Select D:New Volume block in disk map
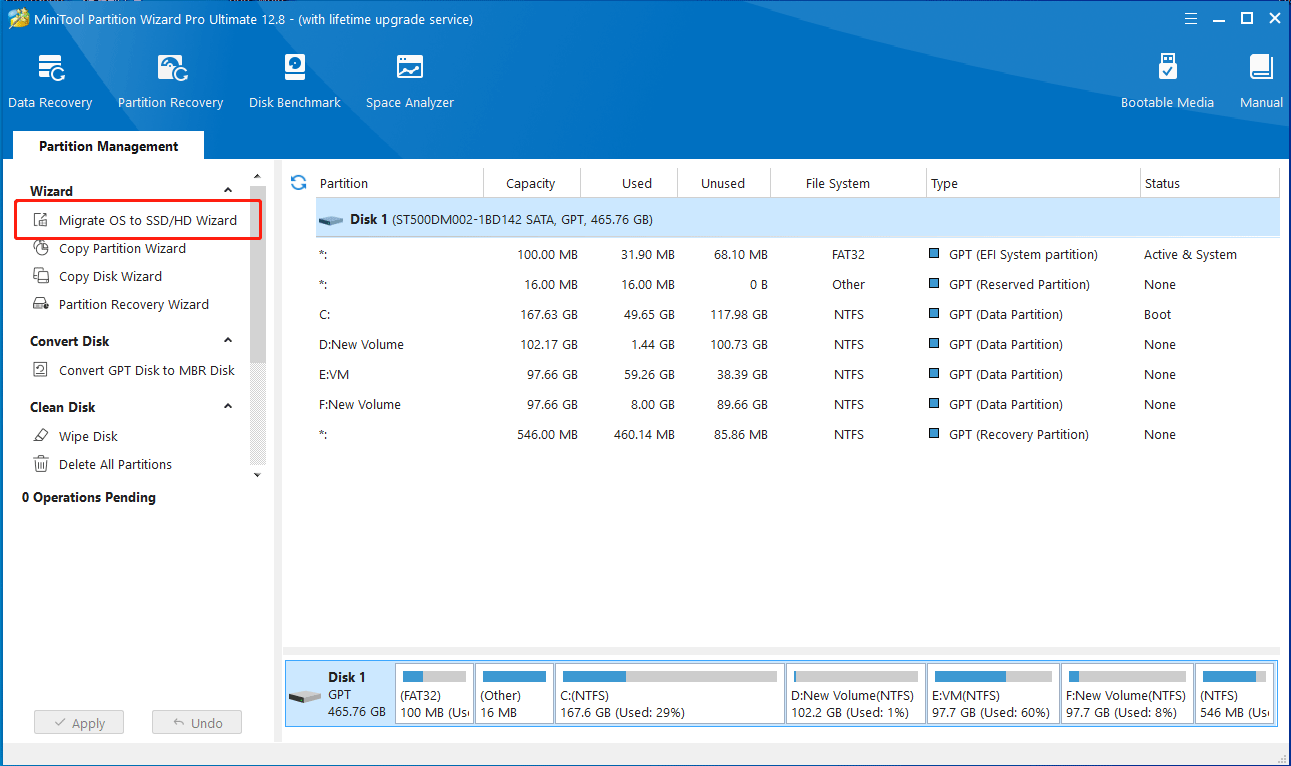Viewport: 1291px width, 766px height. pos(855,693)
